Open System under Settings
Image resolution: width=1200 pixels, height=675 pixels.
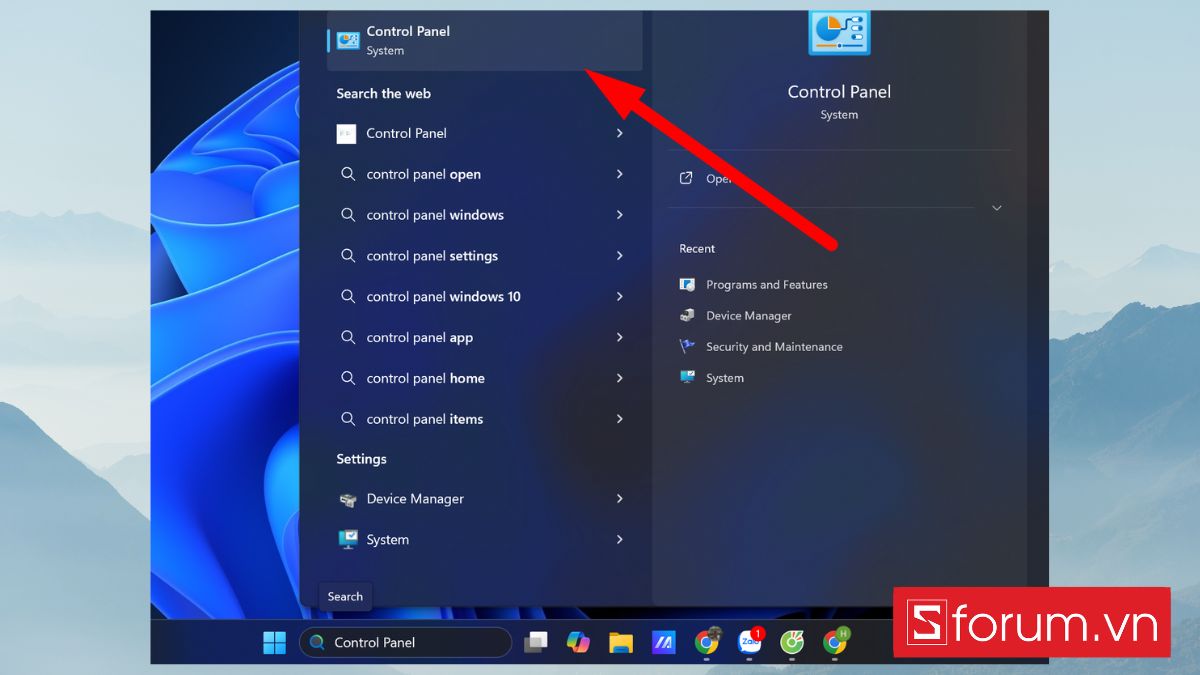point(485,540)
